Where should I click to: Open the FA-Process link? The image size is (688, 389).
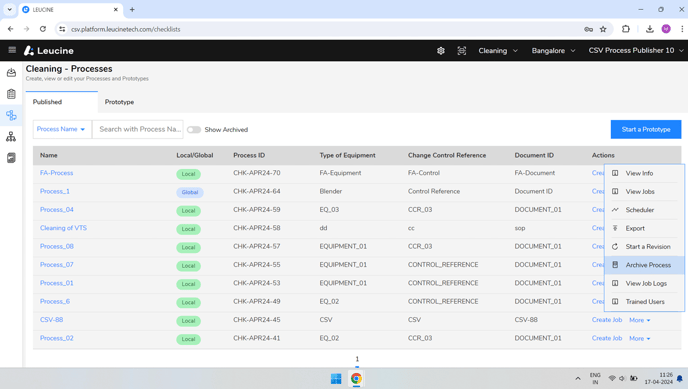57,173
